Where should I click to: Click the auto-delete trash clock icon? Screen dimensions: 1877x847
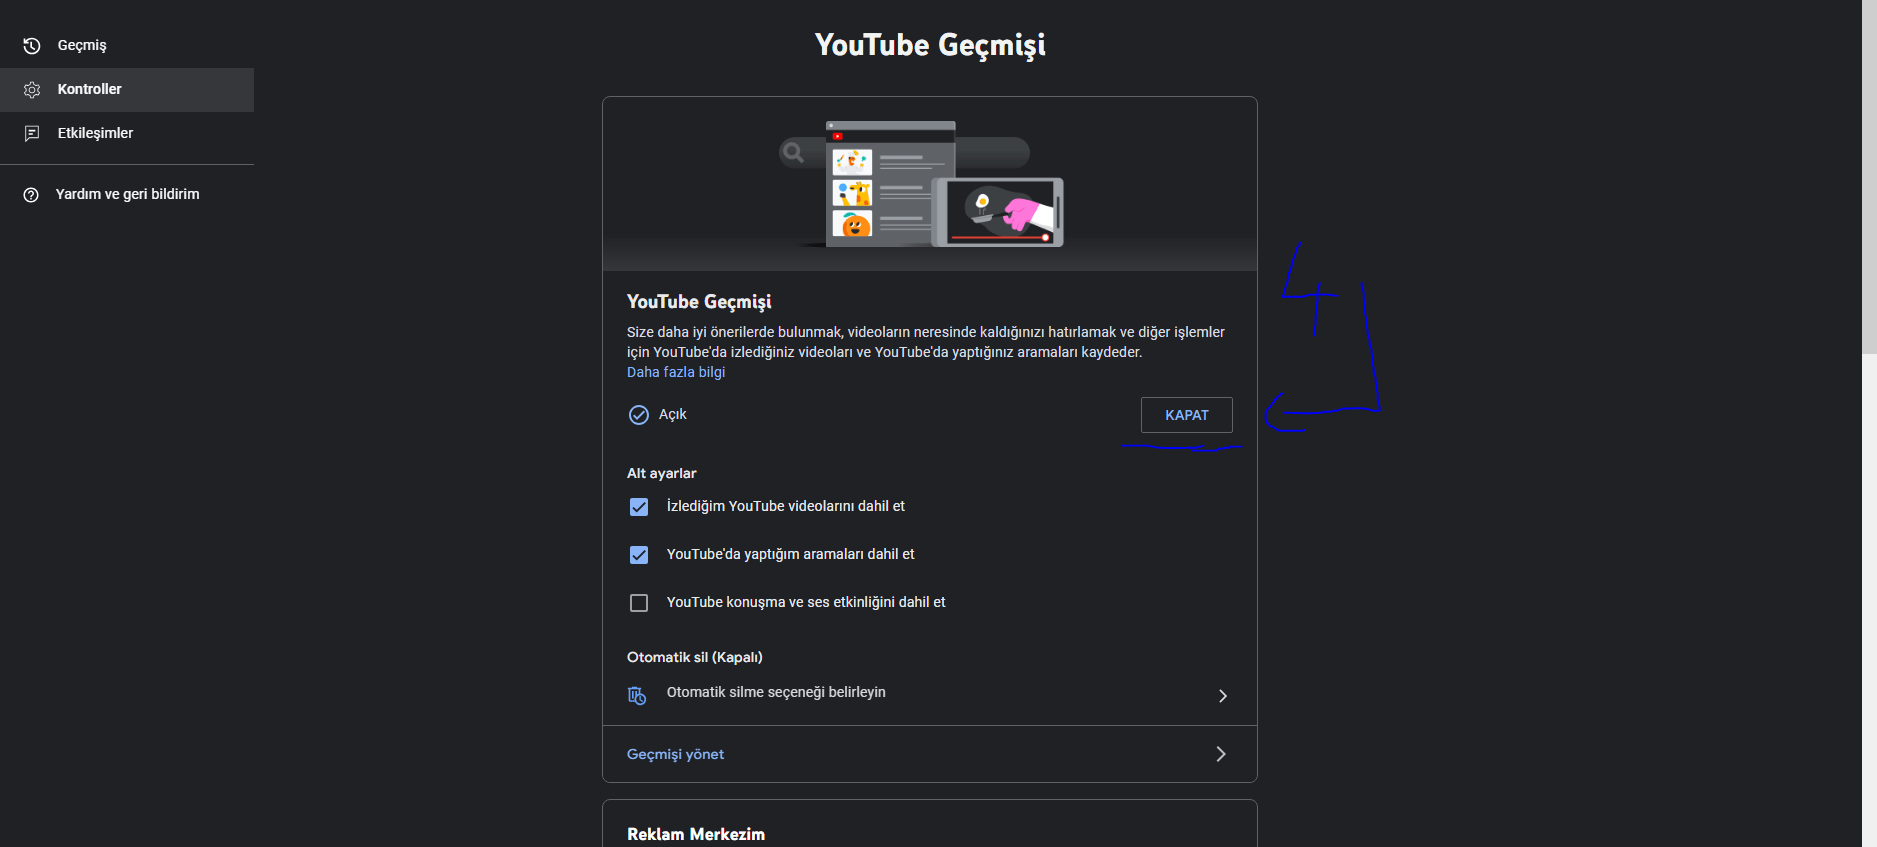[637, 695]
